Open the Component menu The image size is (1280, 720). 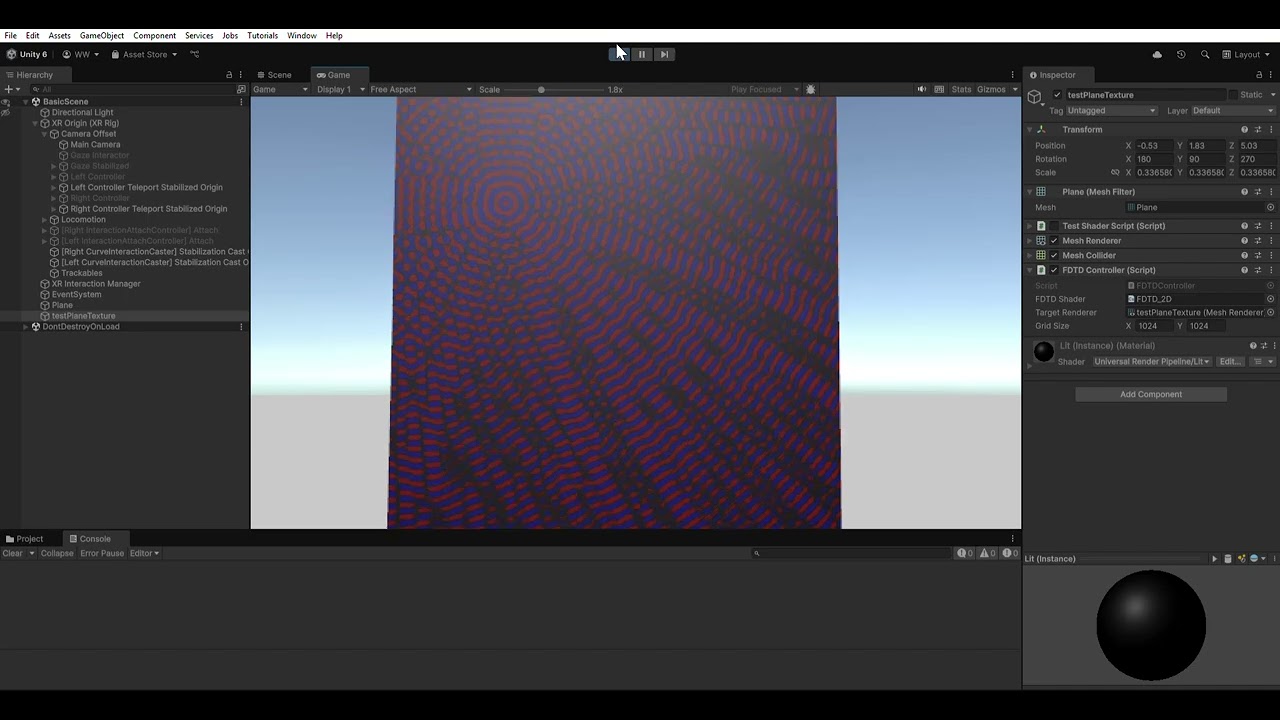(155, 36)
